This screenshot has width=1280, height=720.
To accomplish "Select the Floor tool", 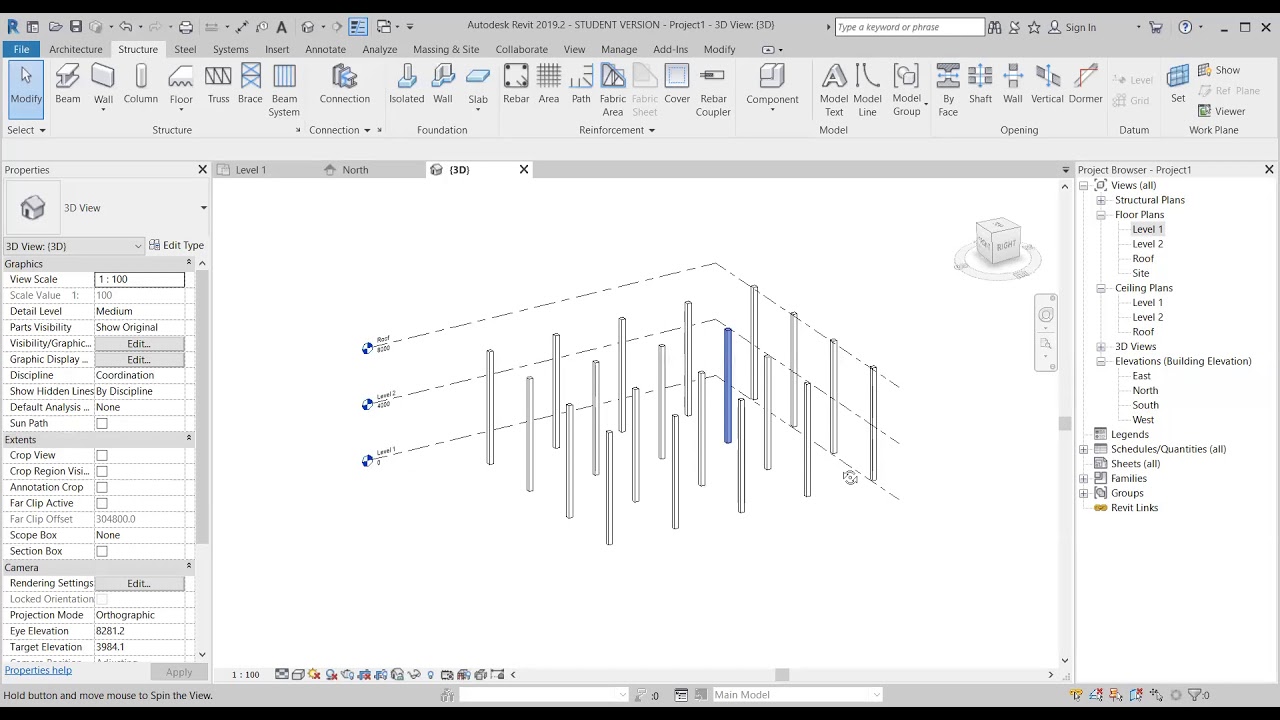I will pos(181,85).
